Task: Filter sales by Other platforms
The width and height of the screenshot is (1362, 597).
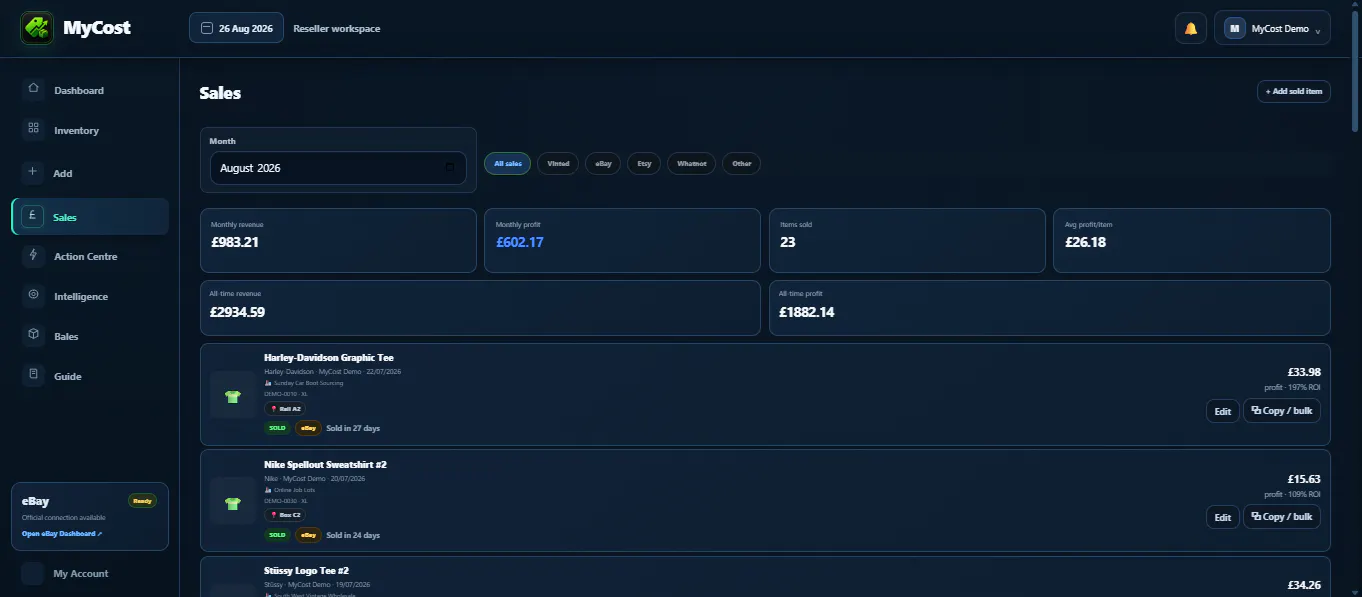Action: click(x=741, y=163)
